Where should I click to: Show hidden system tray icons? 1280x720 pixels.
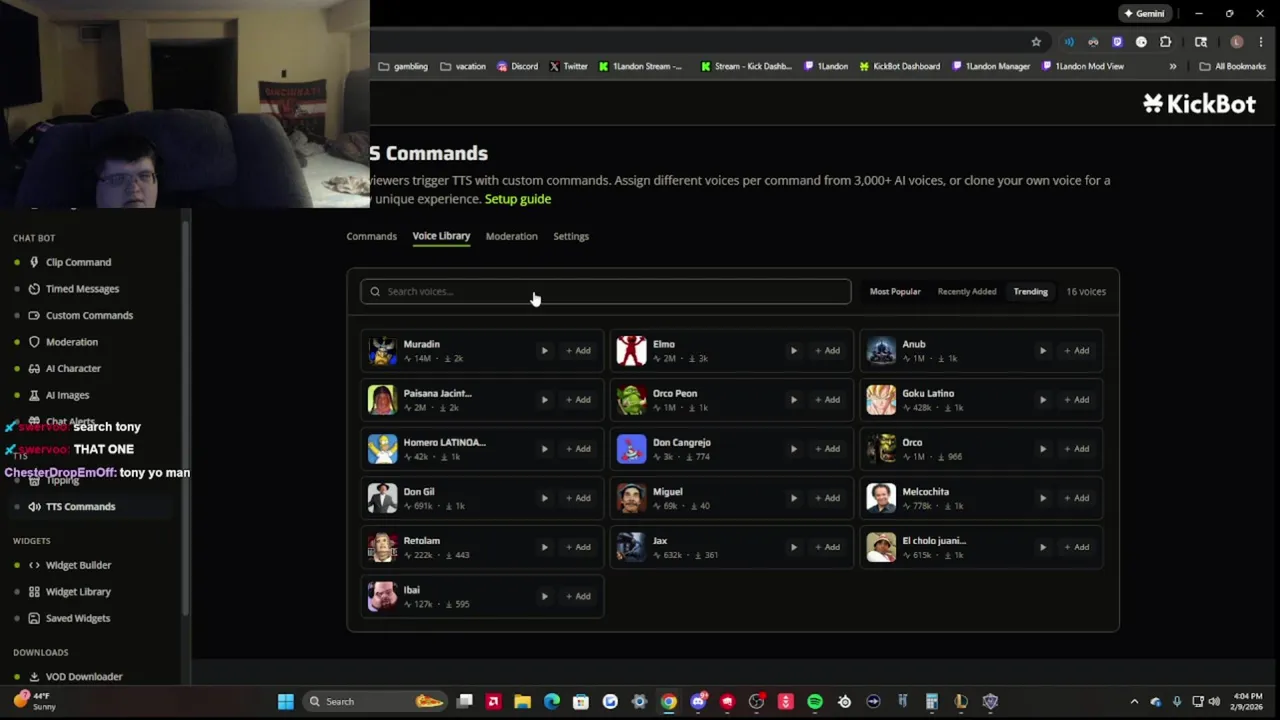1134,702
